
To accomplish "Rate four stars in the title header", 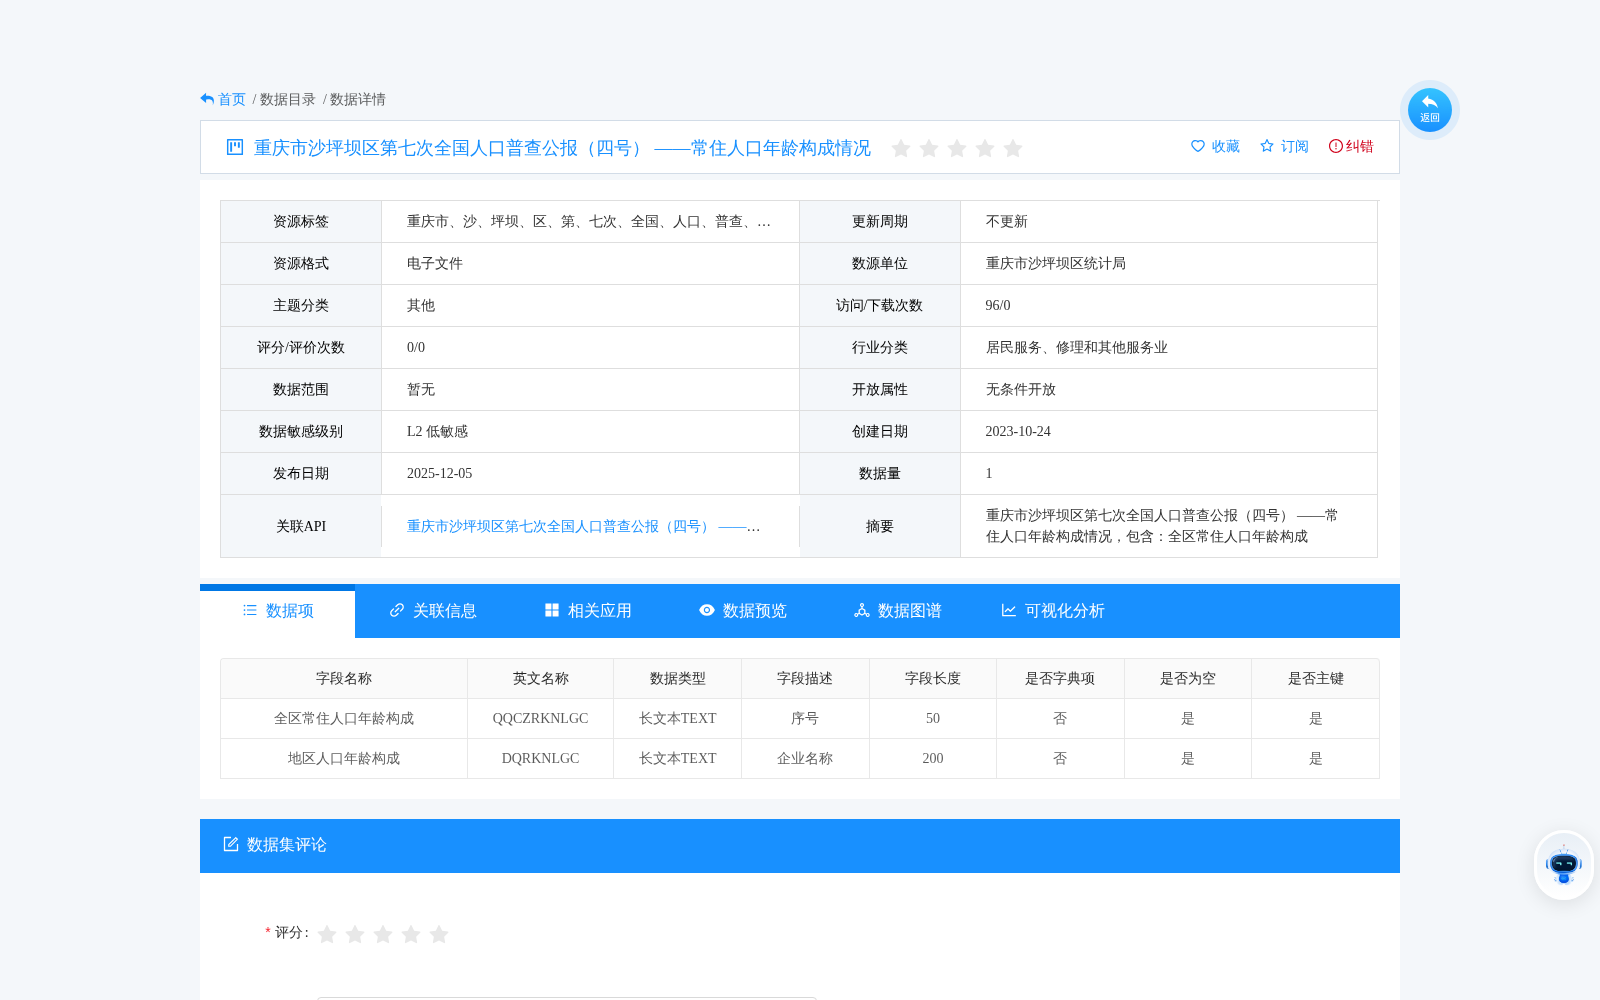I will click(985, 149).
